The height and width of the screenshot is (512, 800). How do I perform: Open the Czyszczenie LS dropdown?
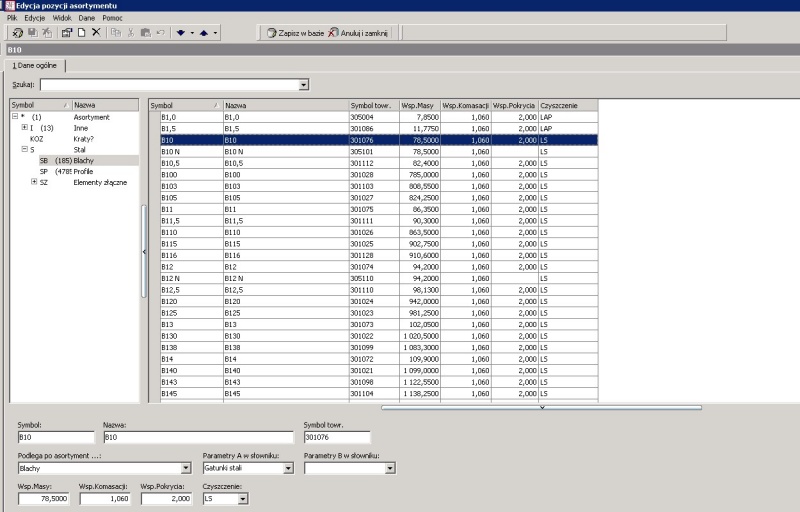pyautogui.click(x=243, y=499)
